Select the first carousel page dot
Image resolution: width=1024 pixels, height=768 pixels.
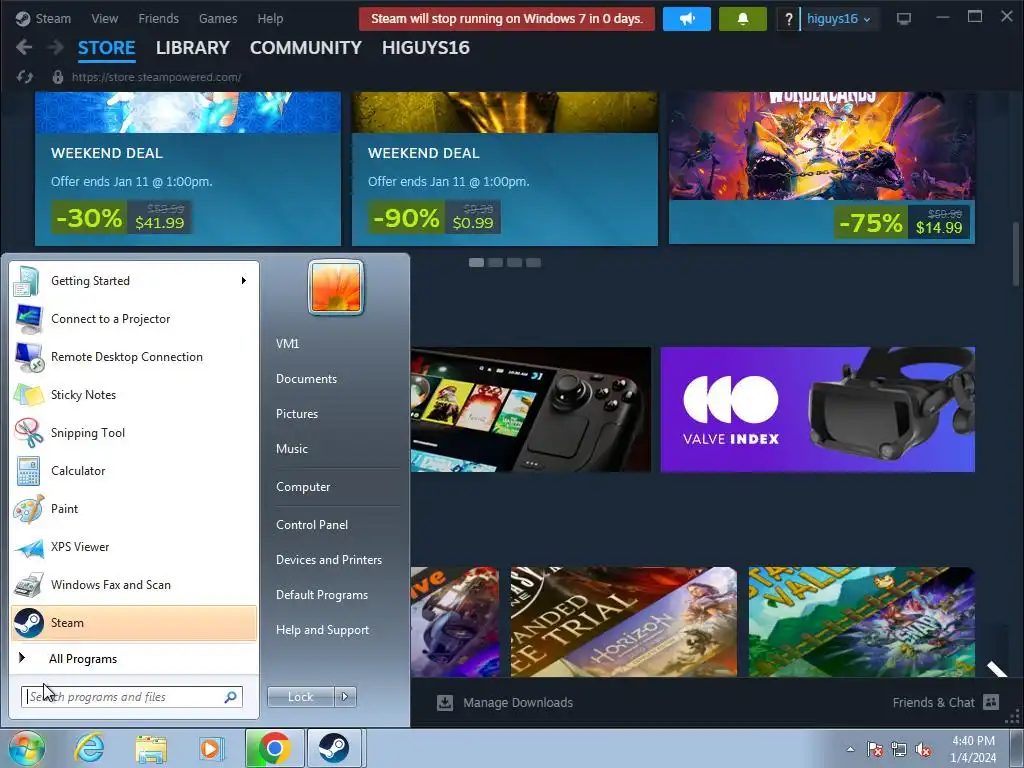(x=477, y=263)
